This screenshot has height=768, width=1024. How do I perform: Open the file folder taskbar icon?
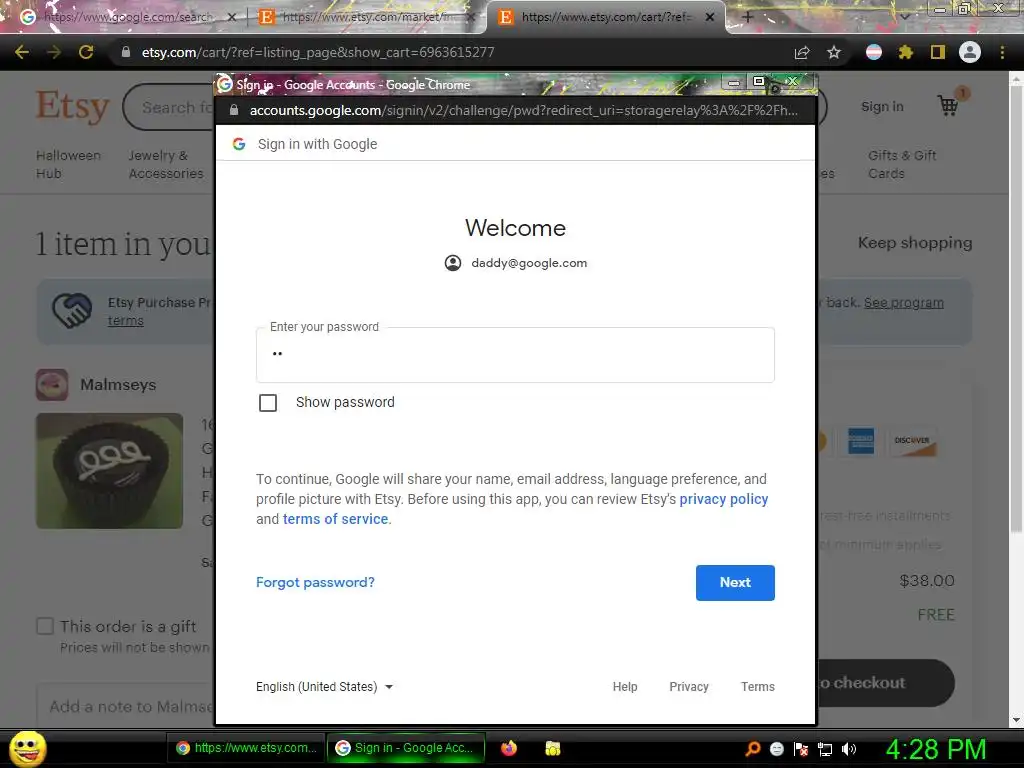pos(552,748)
